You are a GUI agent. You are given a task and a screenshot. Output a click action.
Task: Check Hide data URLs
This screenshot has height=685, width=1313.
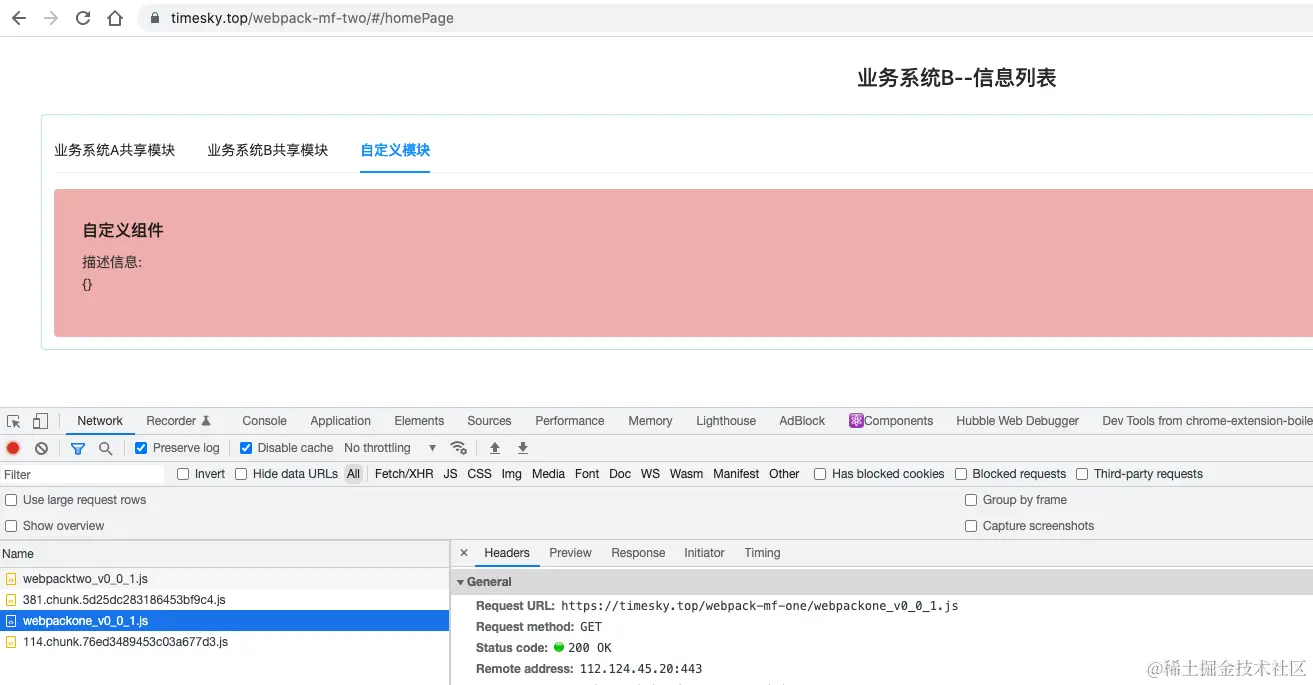pos(241,474)
